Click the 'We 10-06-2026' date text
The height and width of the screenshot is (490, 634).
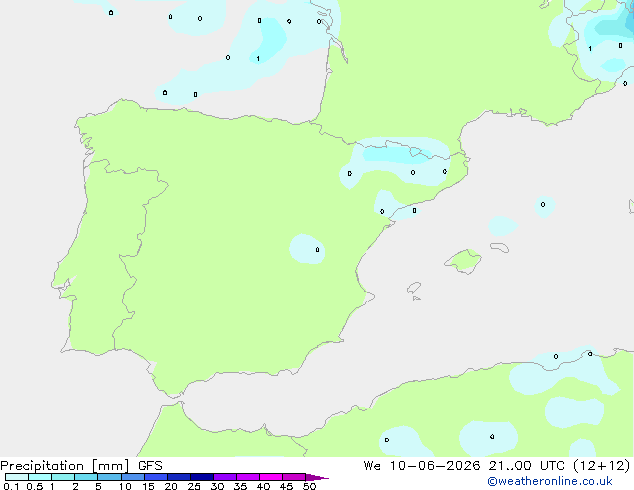coord(422,466)
